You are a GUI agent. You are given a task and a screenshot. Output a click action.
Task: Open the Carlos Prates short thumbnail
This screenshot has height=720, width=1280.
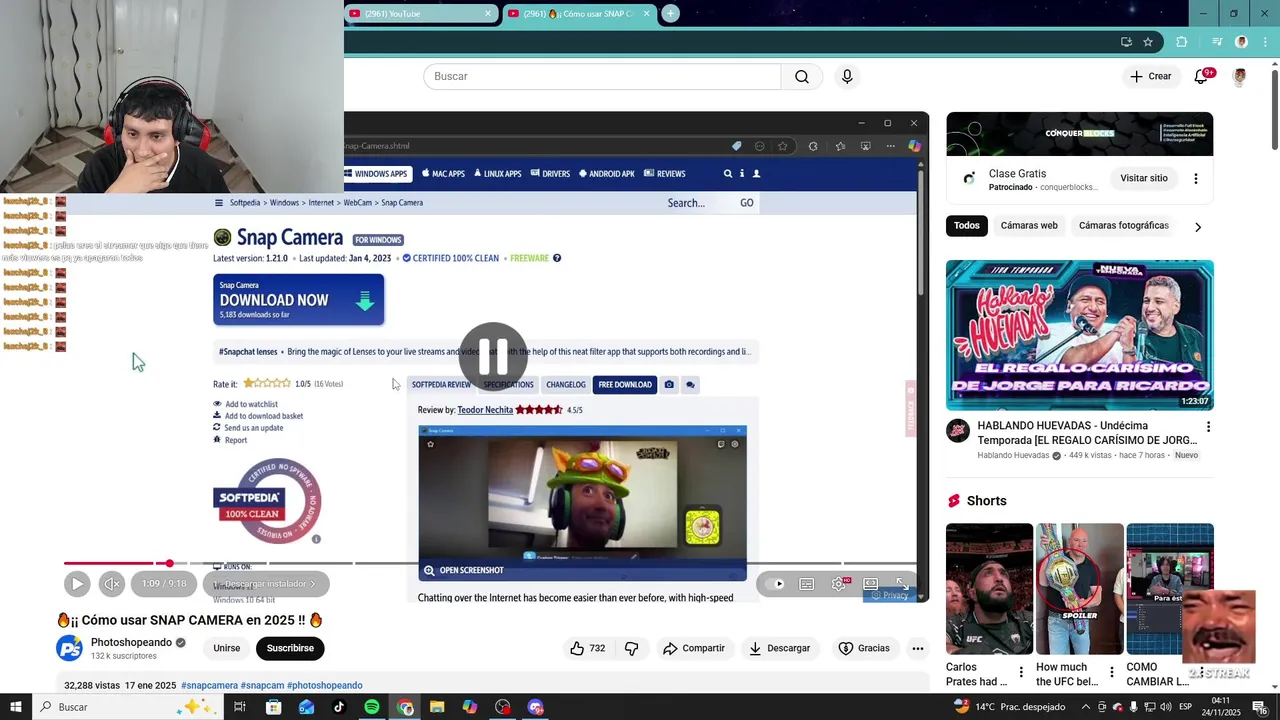point(989,589)
